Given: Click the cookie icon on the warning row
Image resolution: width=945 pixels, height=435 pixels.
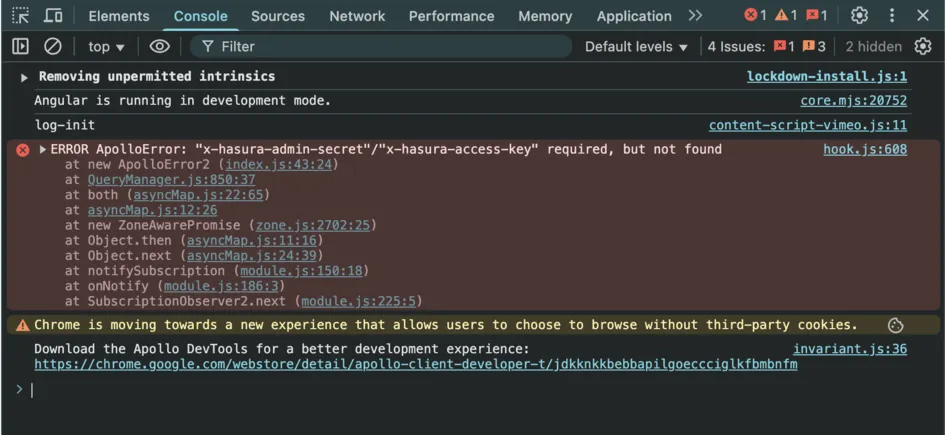Looking at the screenshot, I should tap(896, 325).
